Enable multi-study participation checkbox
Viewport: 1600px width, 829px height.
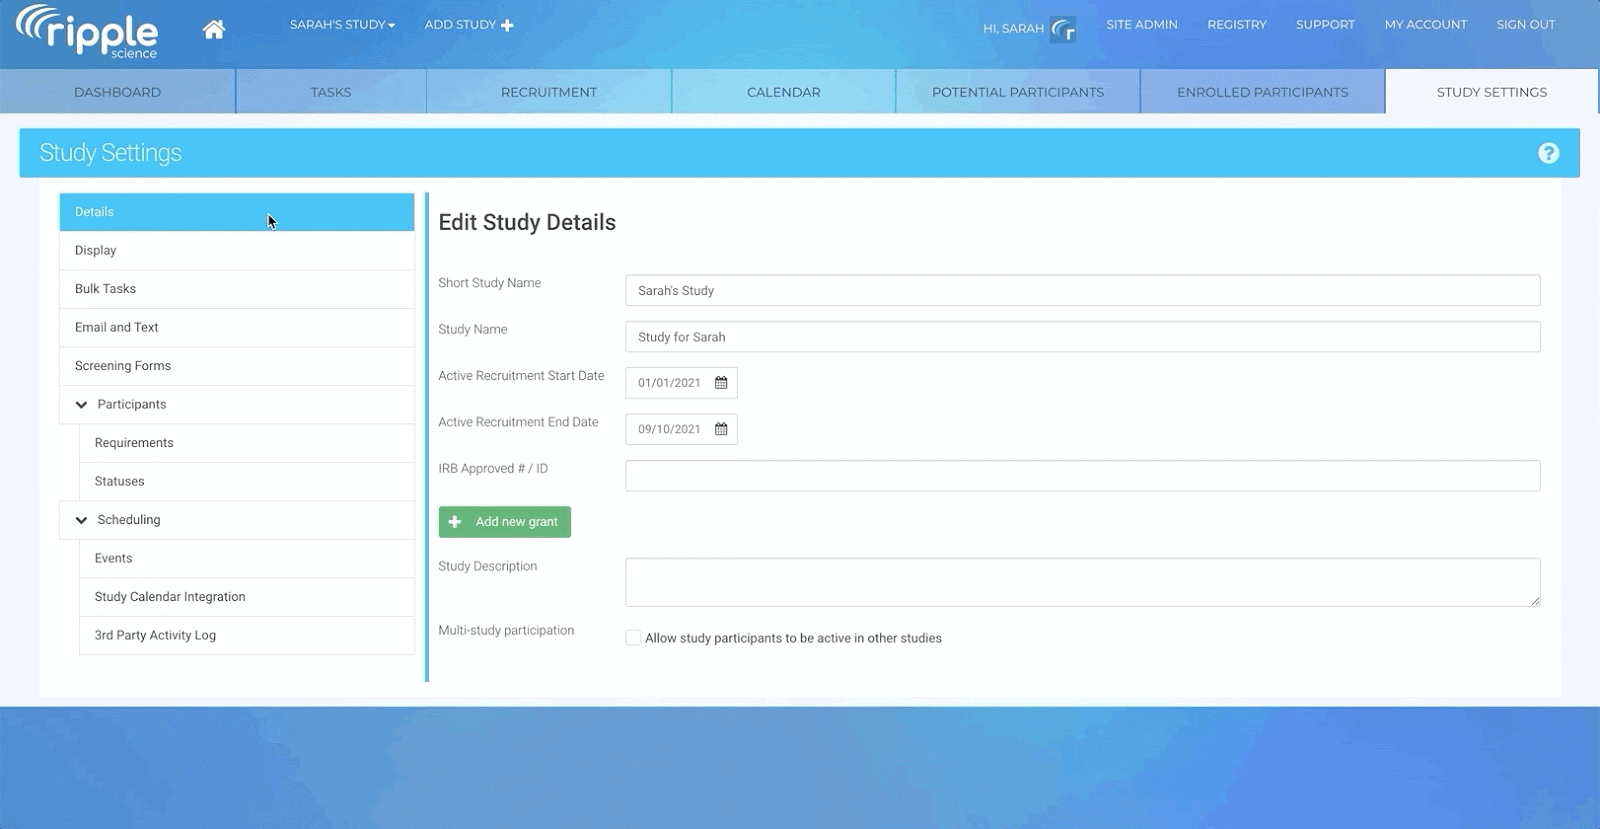(x=633, y=638)
